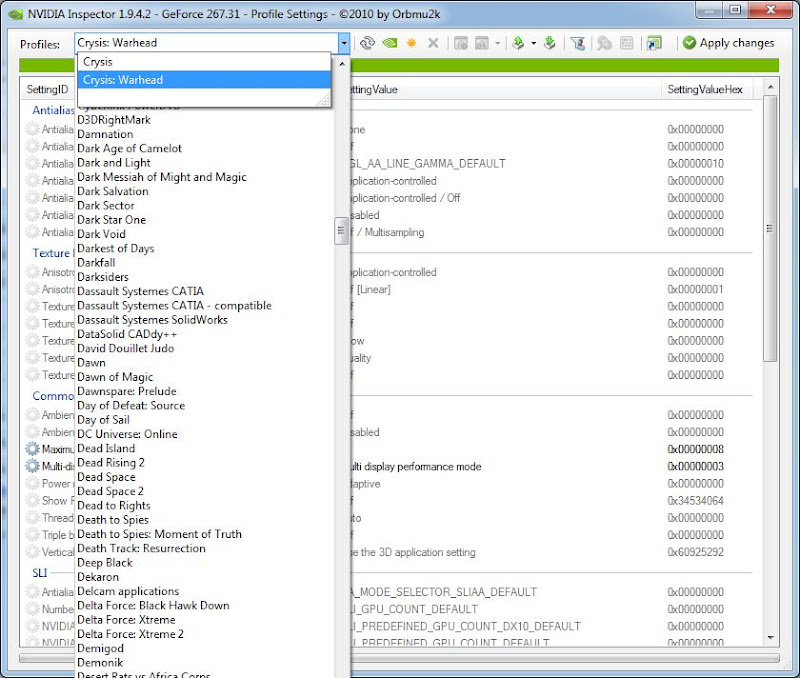Click the gear icon on the Power row
Screen dimensions: 800x678
[32, 483]
